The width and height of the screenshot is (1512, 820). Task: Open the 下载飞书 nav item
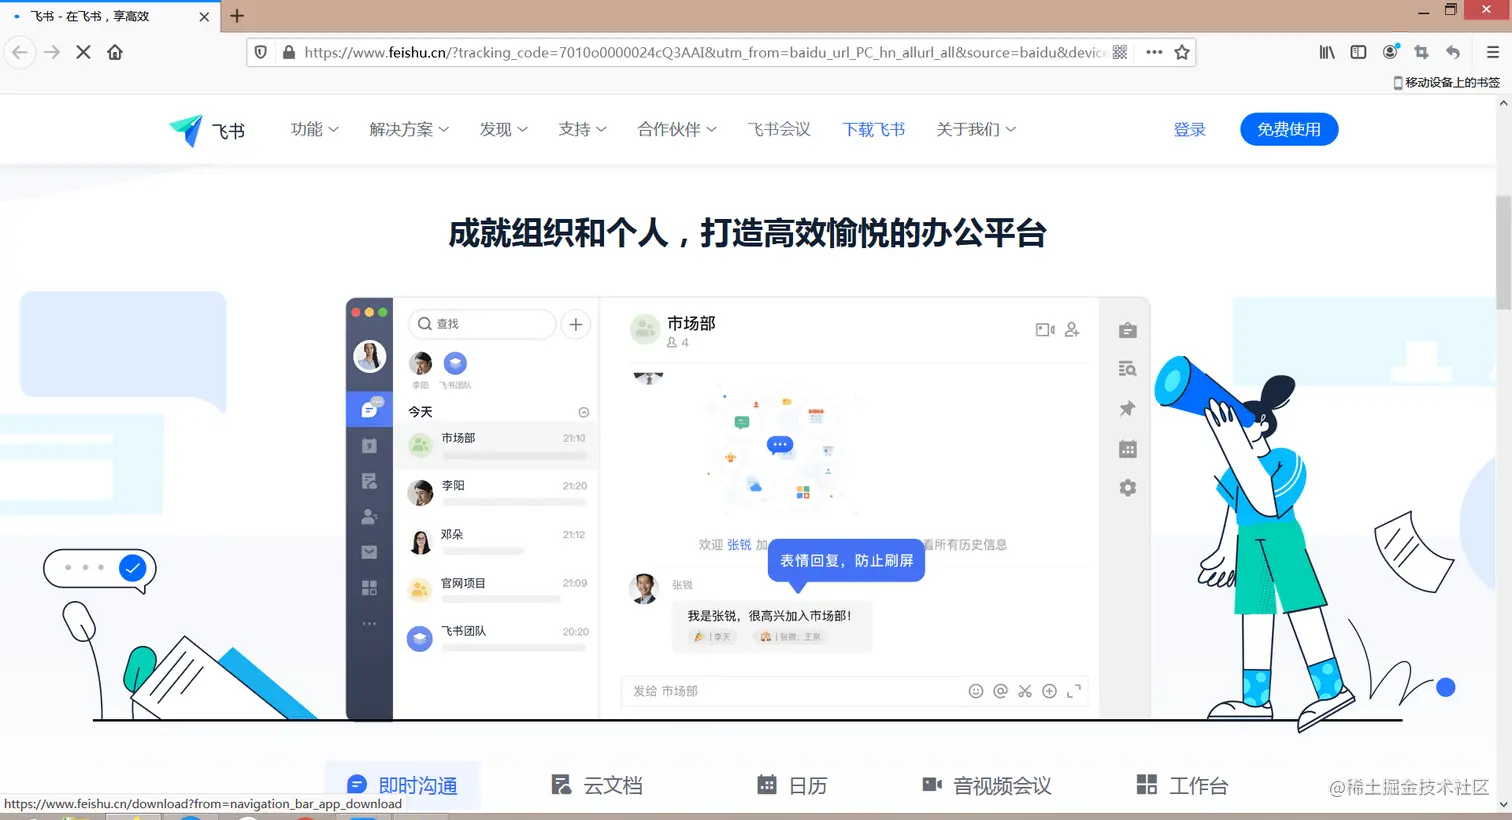[x=874, y=129]
